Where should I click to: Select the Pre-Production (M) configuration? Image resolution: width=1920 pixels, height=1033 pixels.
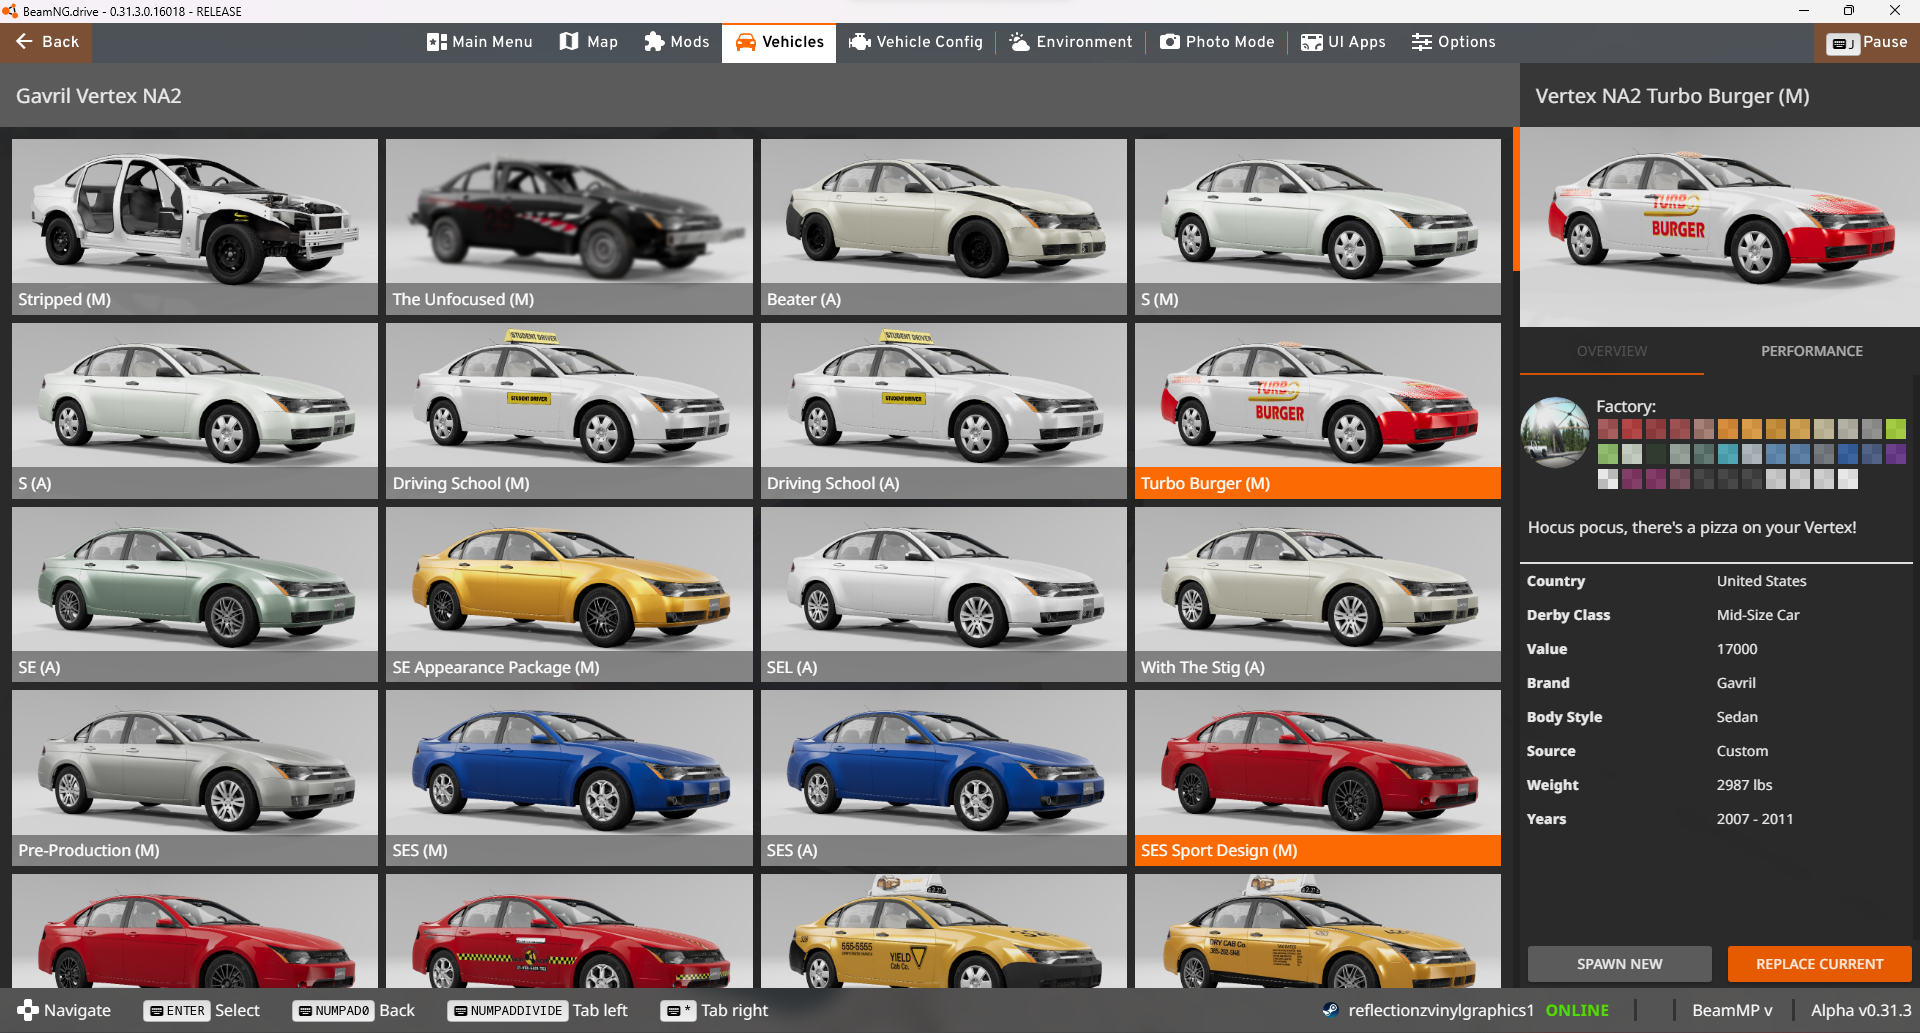[x=195, y=778]
